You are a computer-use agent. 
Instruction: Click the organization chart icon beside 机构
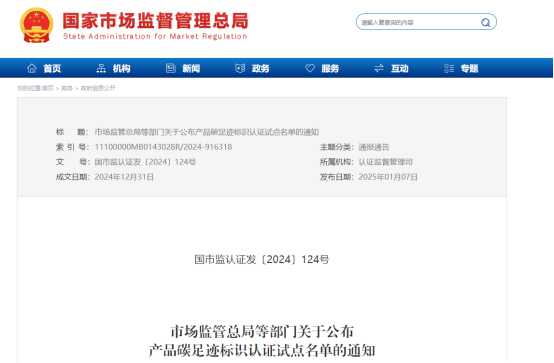click(x=101, y=68)
